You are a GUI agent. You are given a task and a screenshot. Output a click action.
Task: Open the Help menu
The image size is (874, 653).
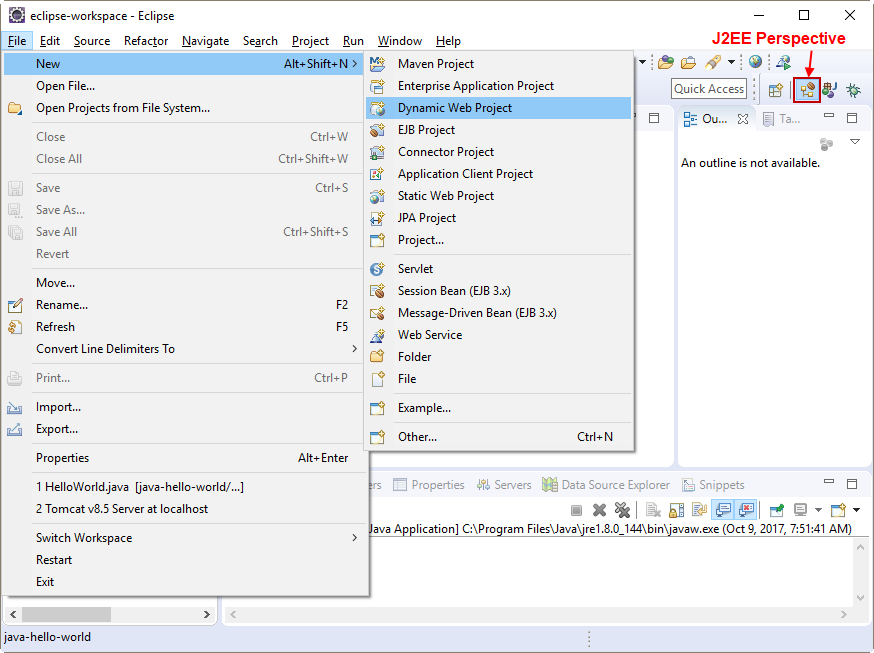click(x=448, y=41)
